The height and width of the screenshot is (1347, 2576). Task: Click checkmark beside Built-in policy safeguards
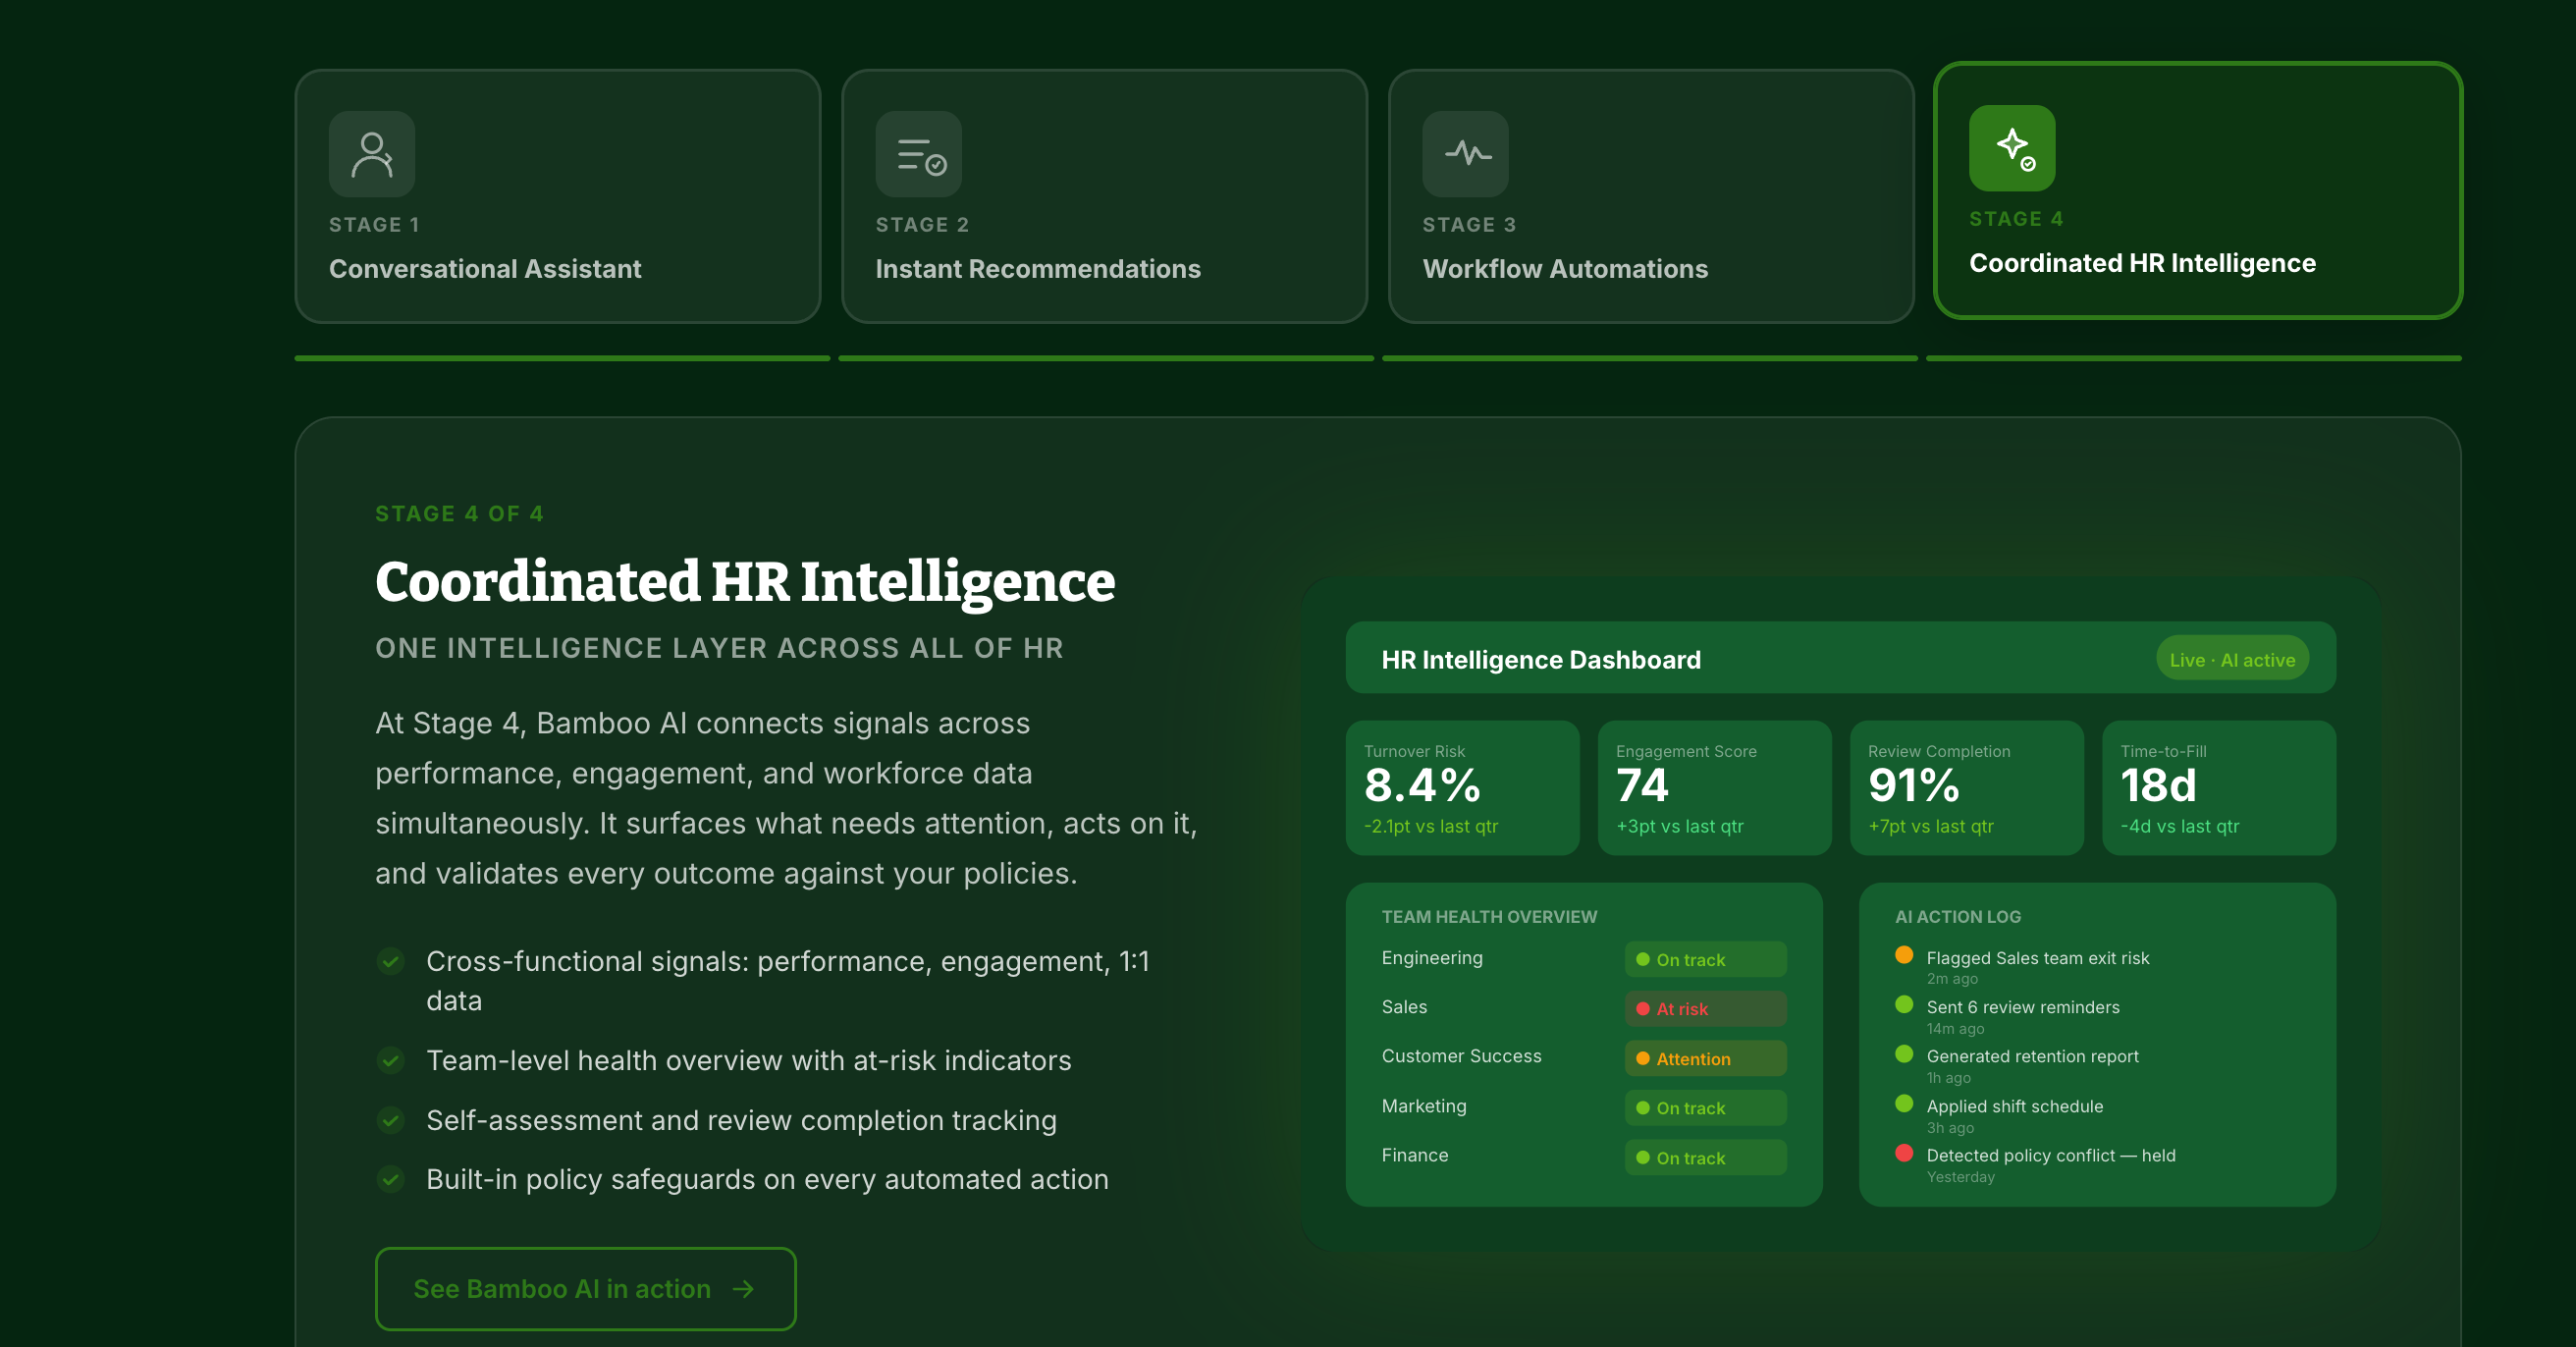[390, 1179]
